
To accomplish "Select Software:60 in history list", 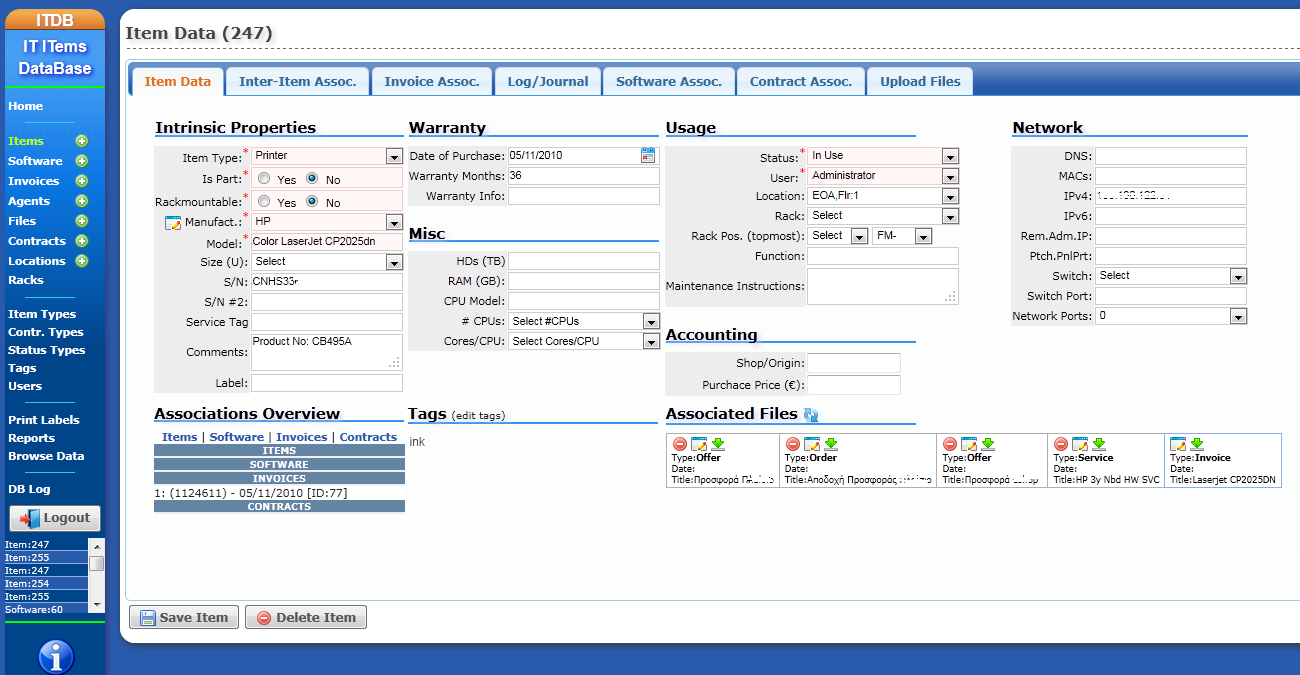I will [x=46, y=609].
